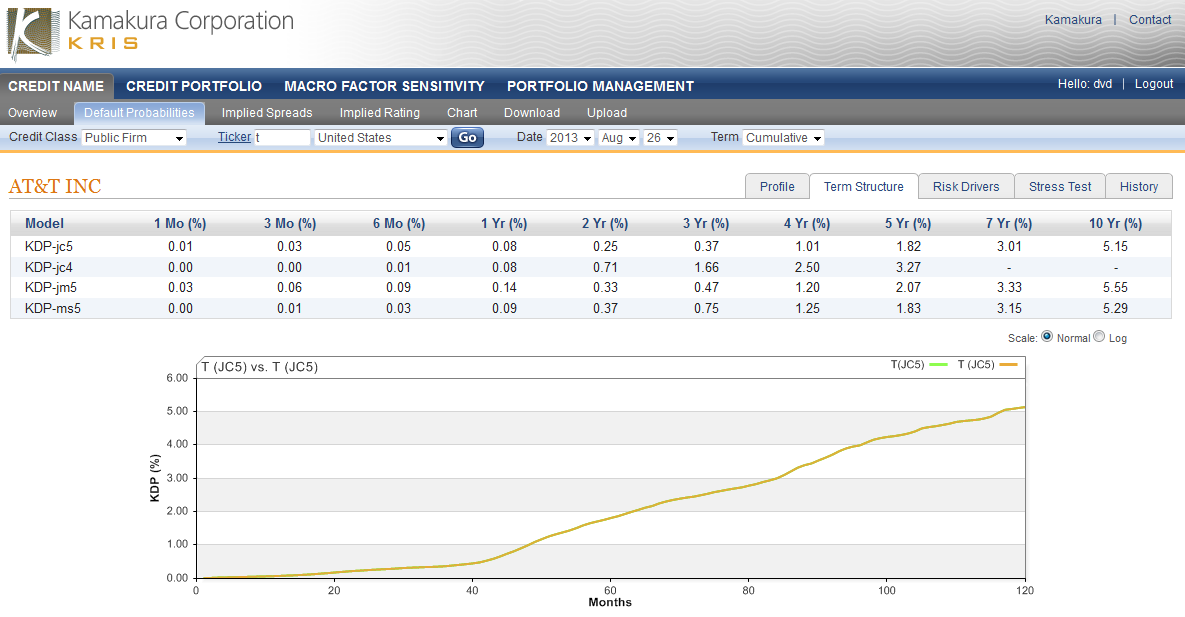Open the PORTFOLIO MANAGEMENT tab

pyautogui.click(x=600, y=86)
